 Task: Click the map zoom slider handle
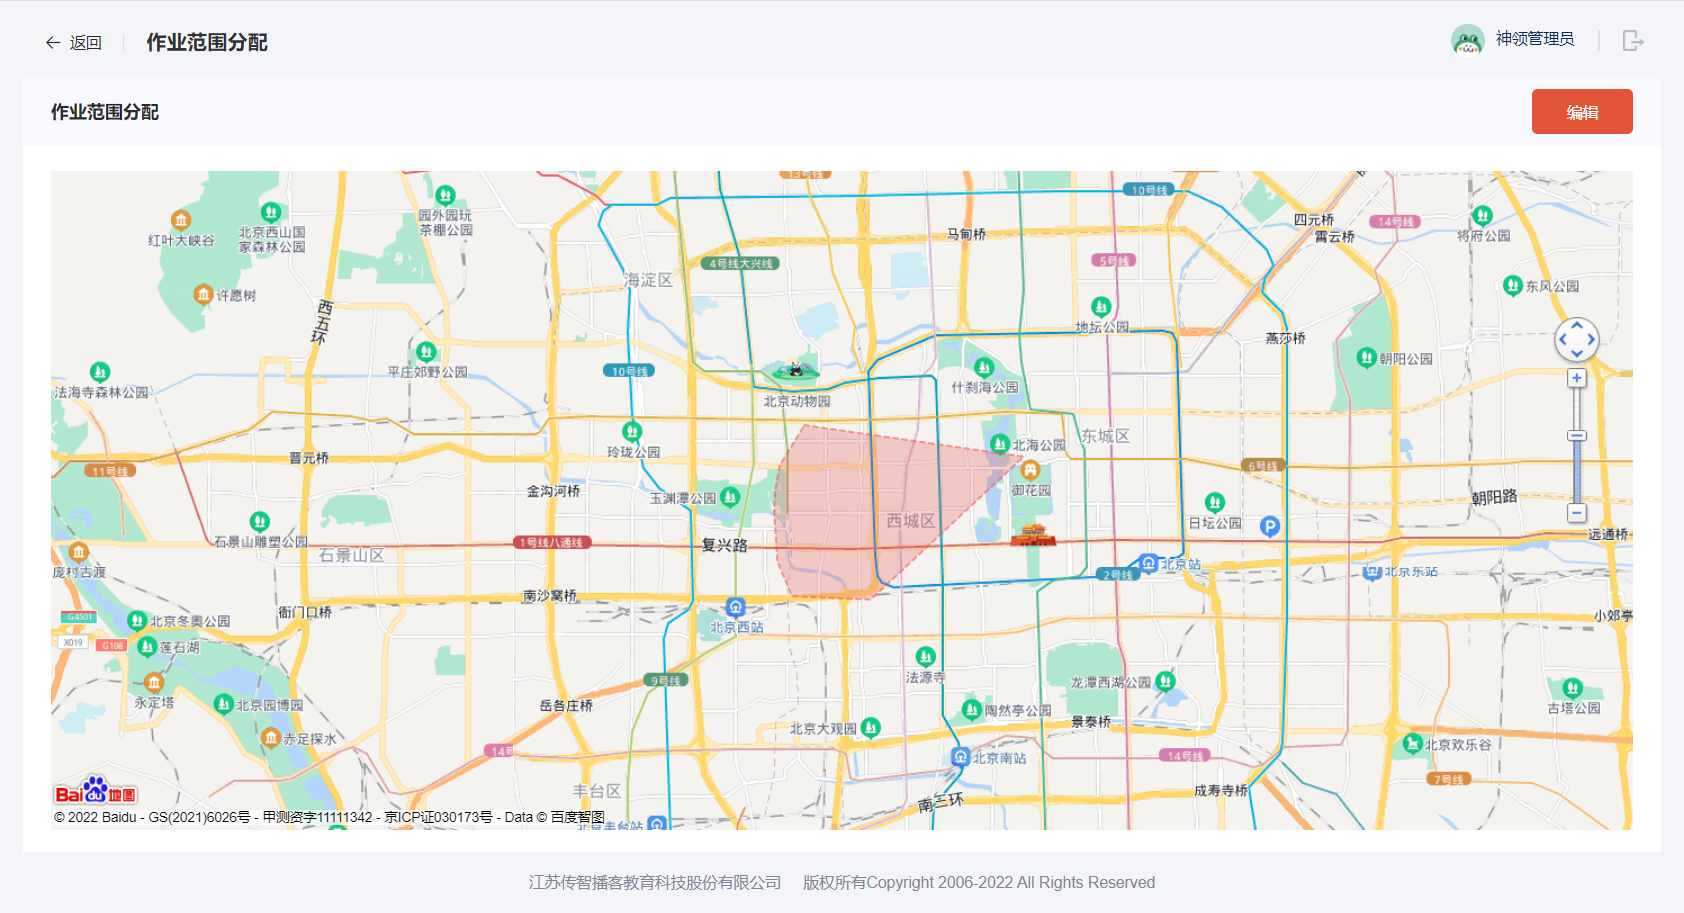tap(1577, 436)
